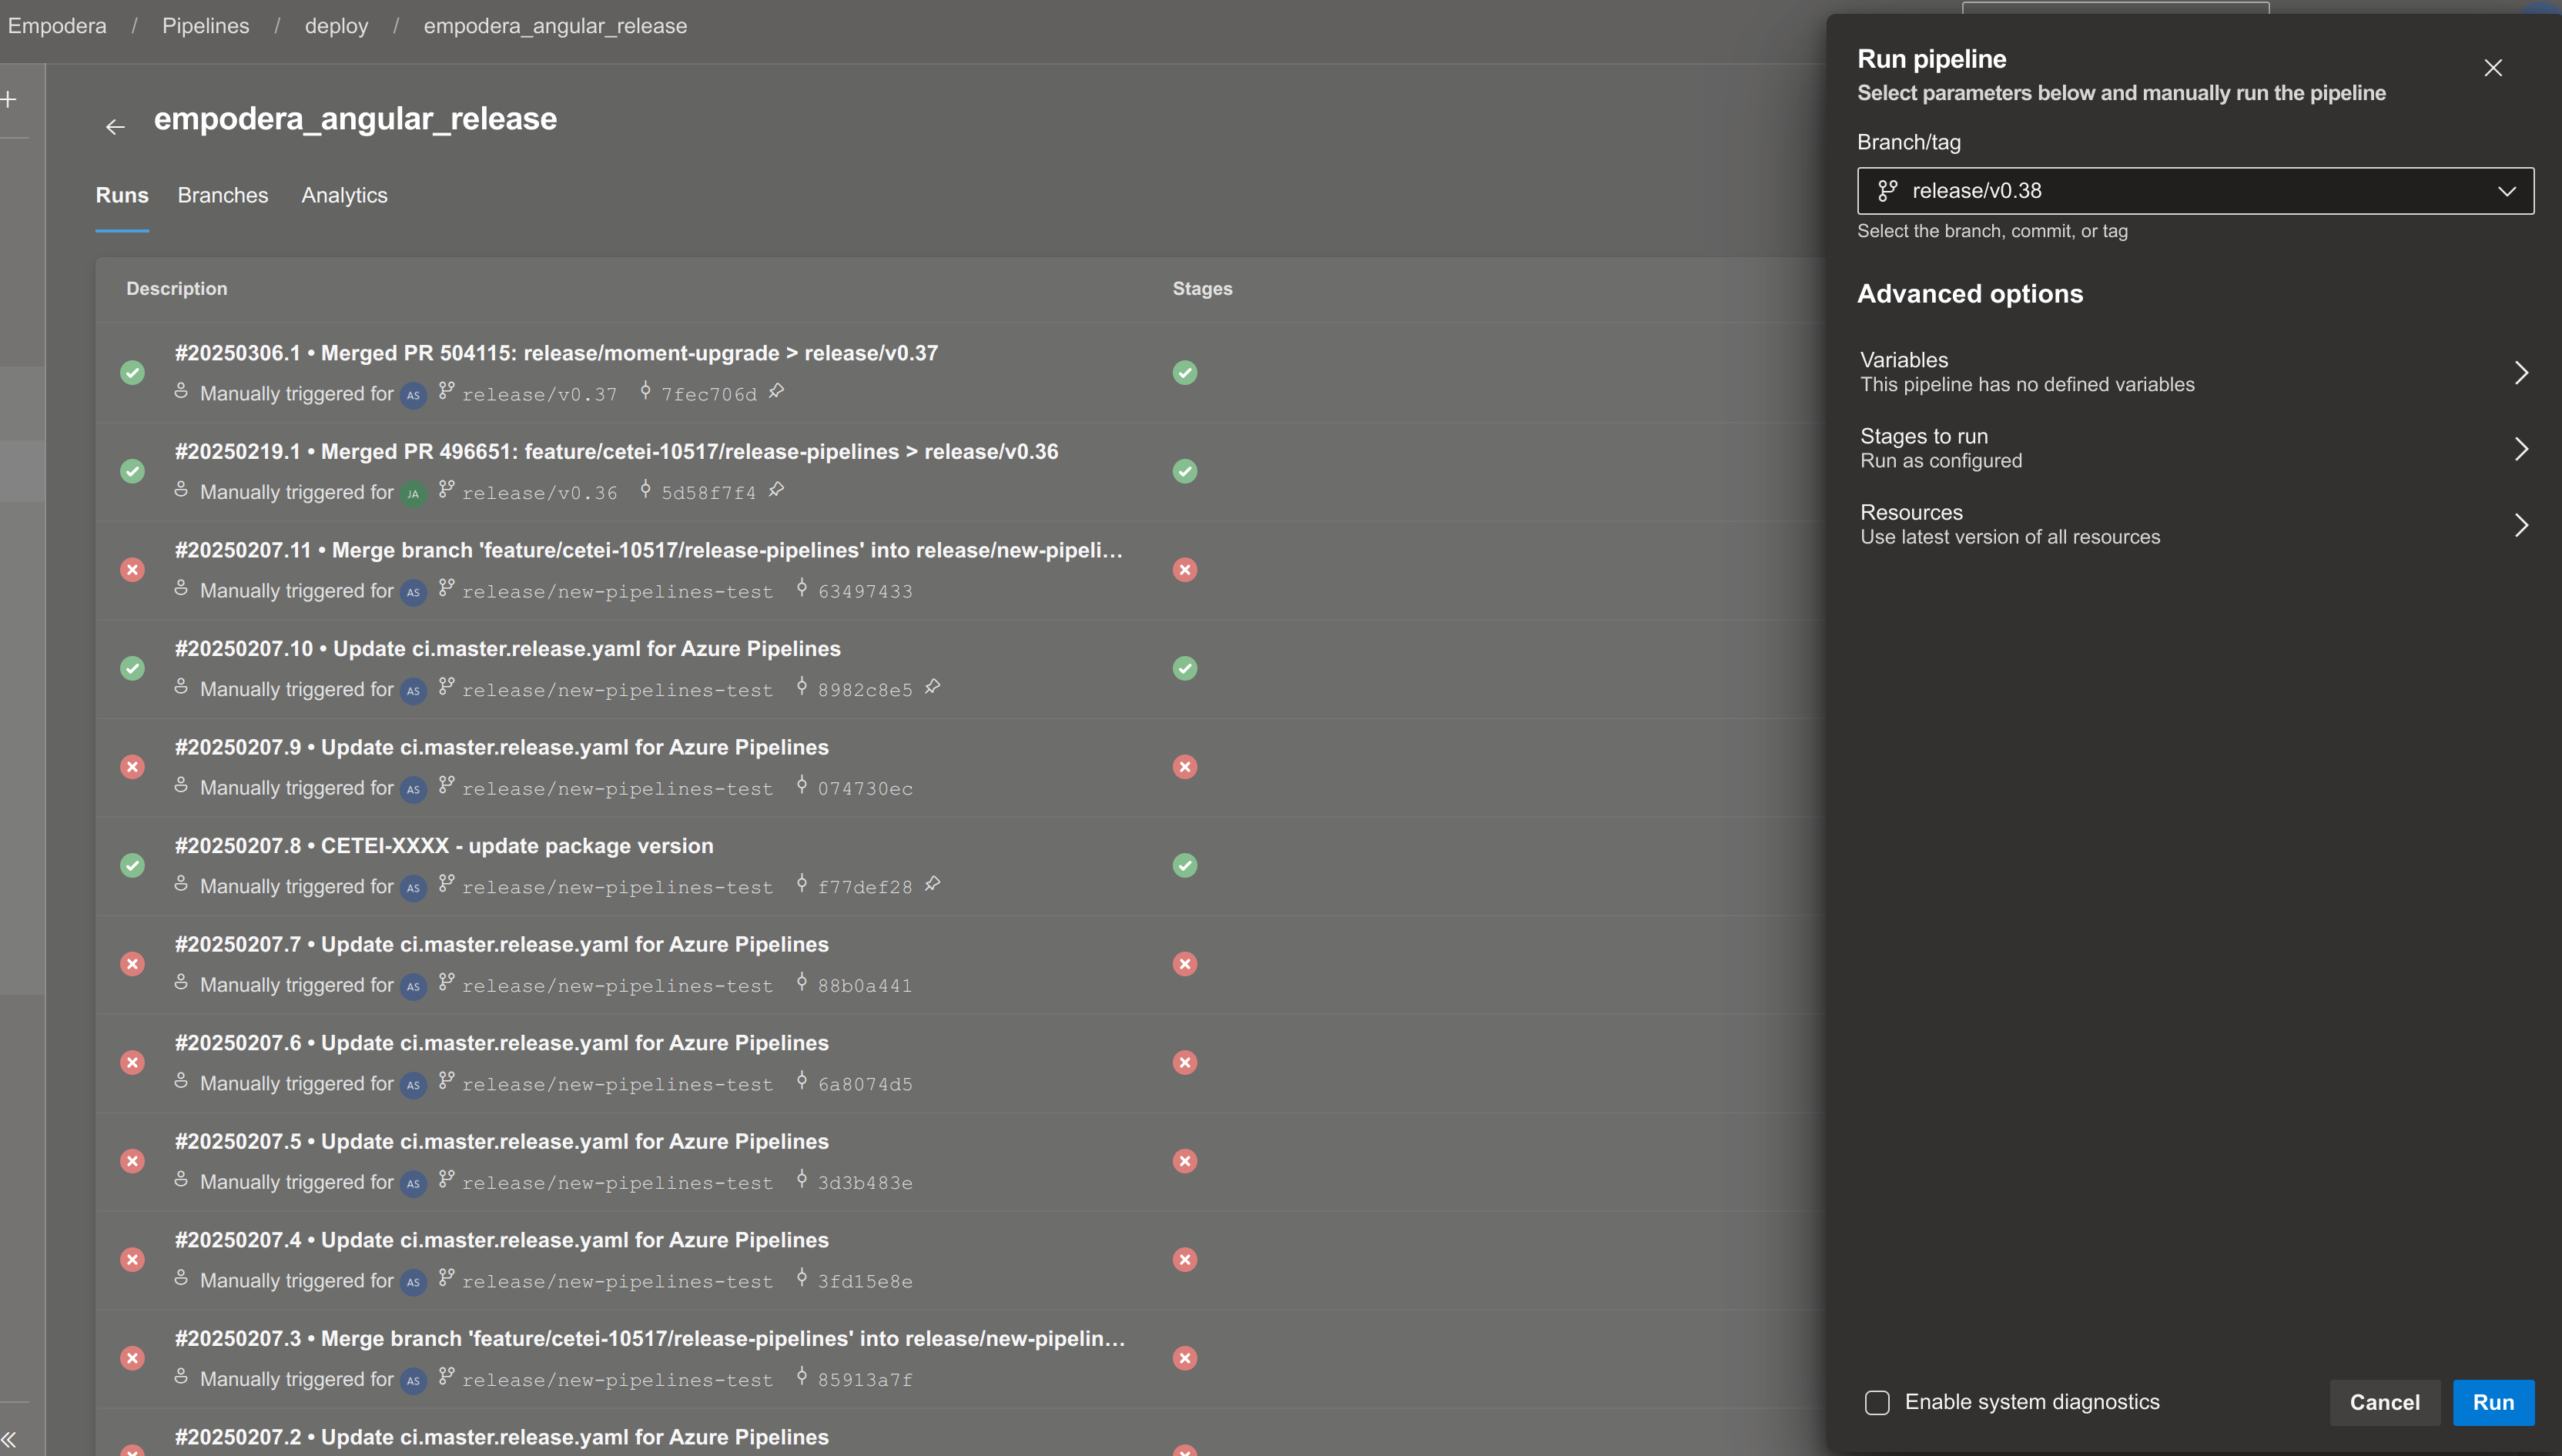Open the Analytics tab

click(344, 195)
